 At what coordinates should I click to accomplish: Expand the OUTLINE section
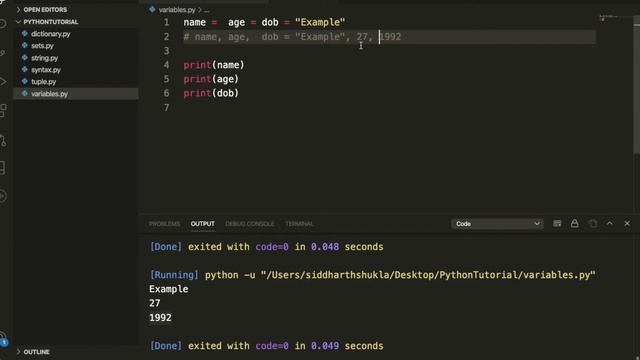(36, 352)
